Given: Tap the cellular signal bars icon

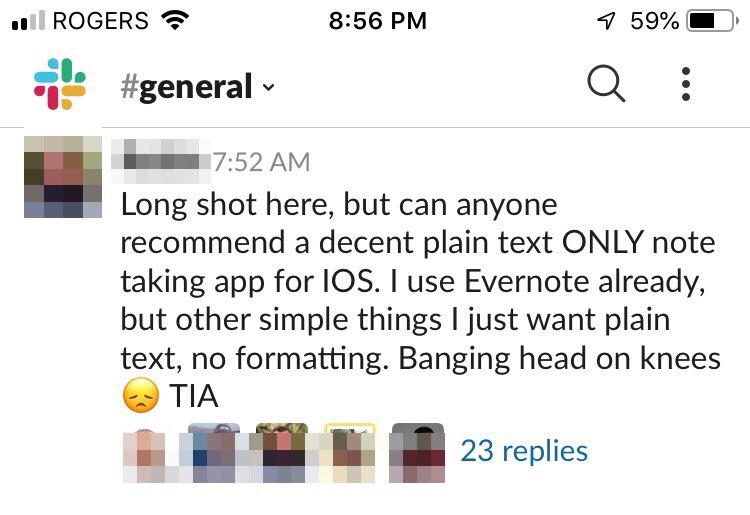Looking at the screenshot, I should click(28, 21).
